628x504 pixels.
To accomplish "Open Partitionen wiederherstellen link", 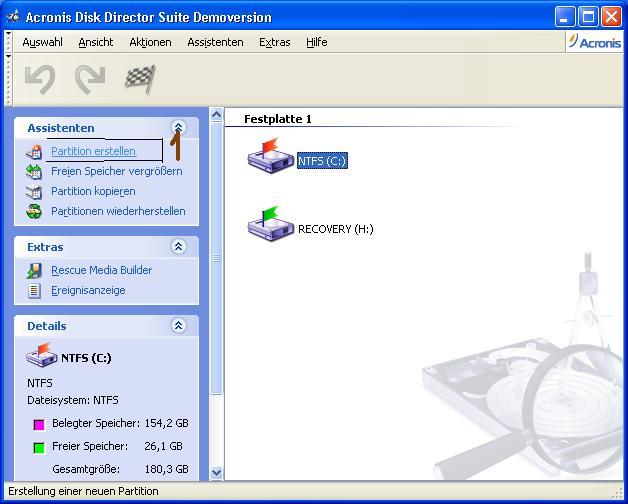I will [x=118, y=211].
